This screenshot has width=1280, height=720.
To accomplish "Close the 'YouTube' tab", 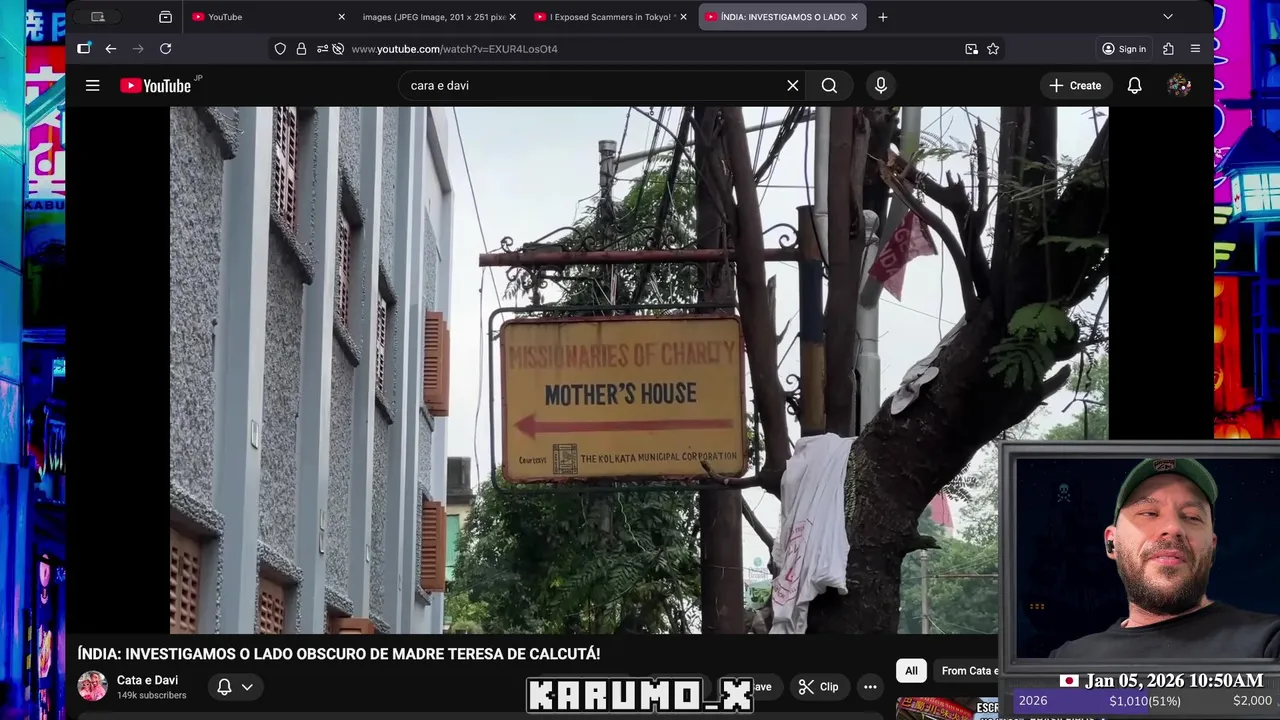I will [x=341, y=17].
